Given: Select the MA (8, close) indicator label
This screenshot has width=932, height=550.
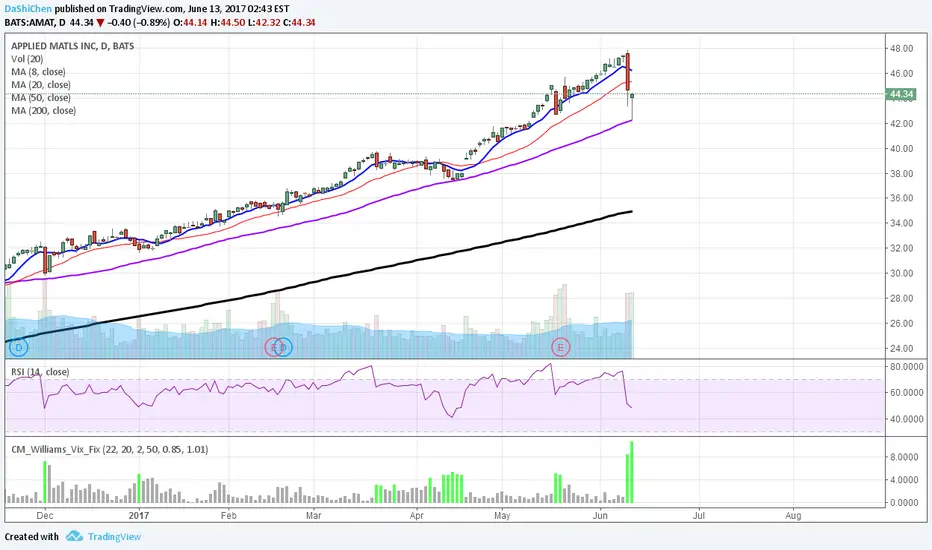Looking at the screenshot, I should coord(38,72).
